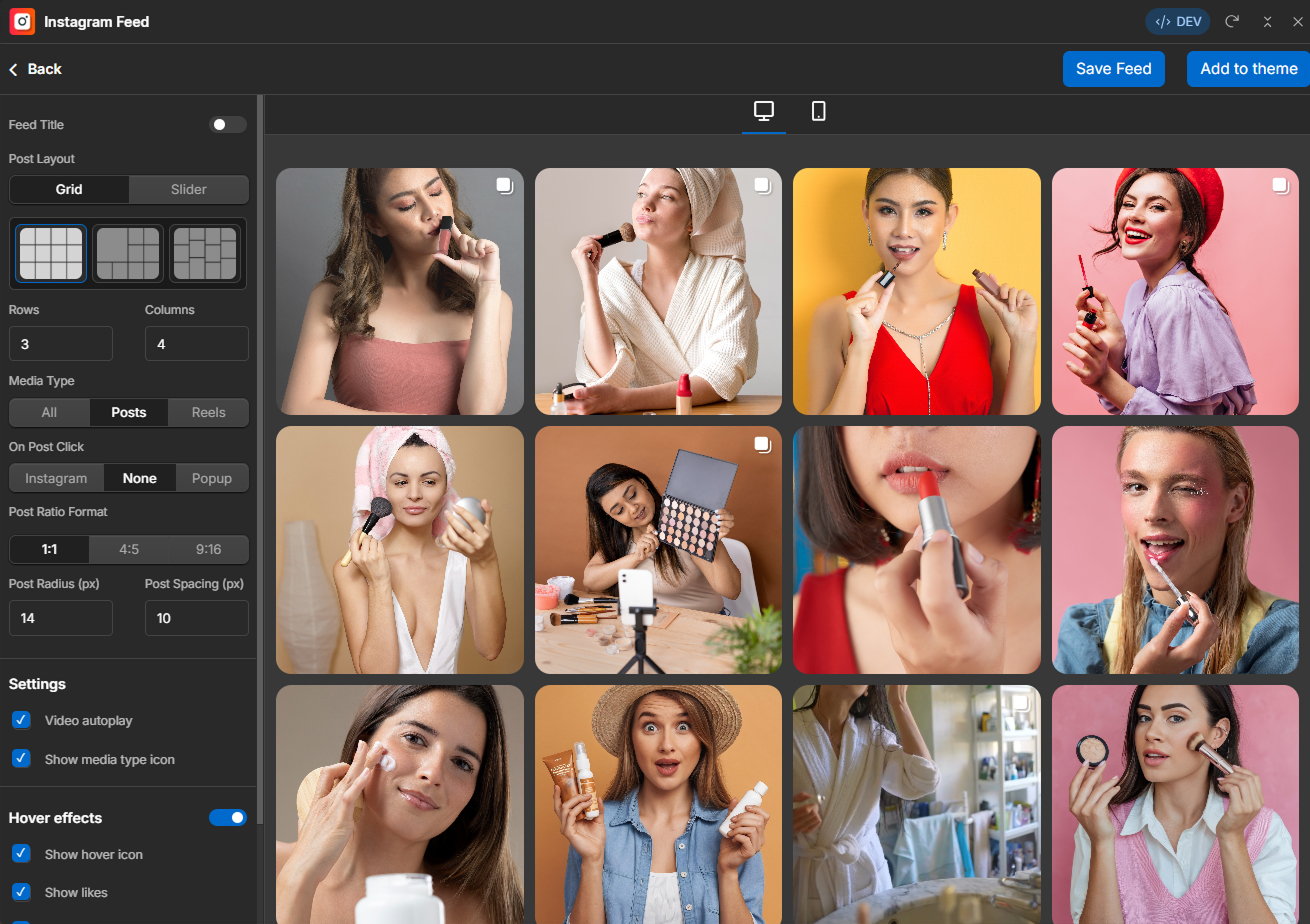Click the Add to theme button
Image resolution: width=1310 pixels, height=924 pixels.
tap(1248, 69)
